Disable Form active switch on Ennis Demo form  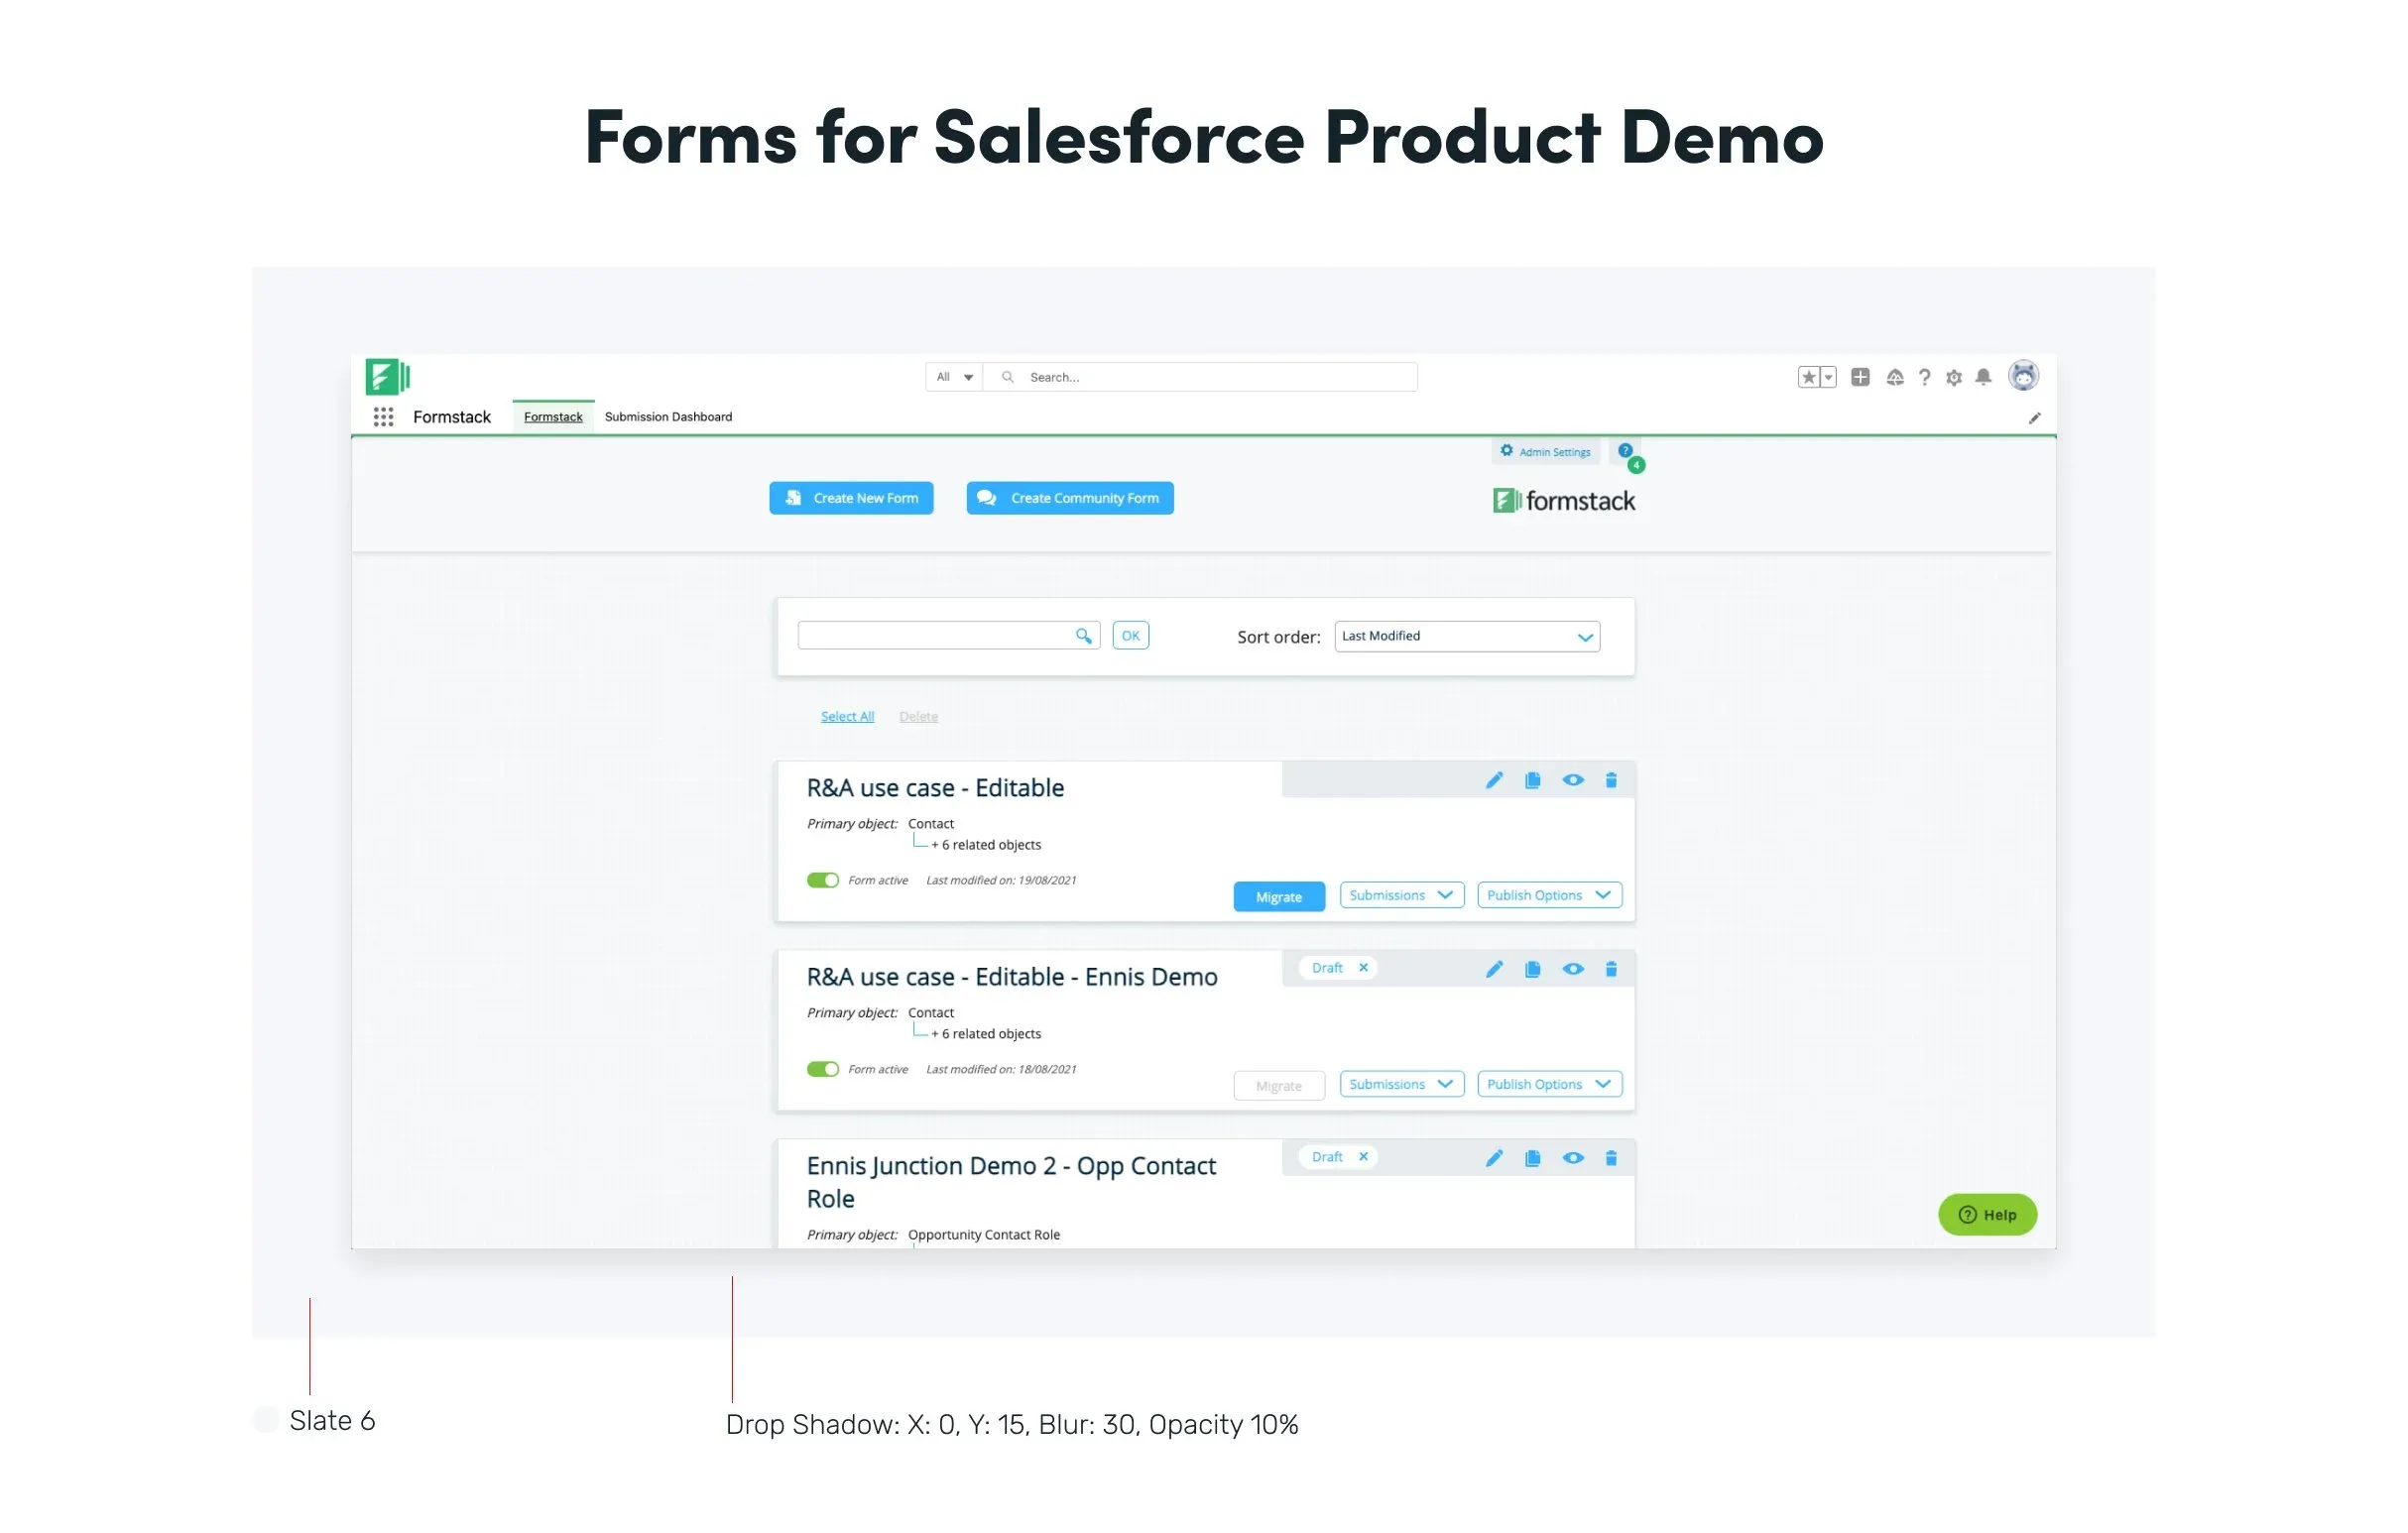point(823,1069)
